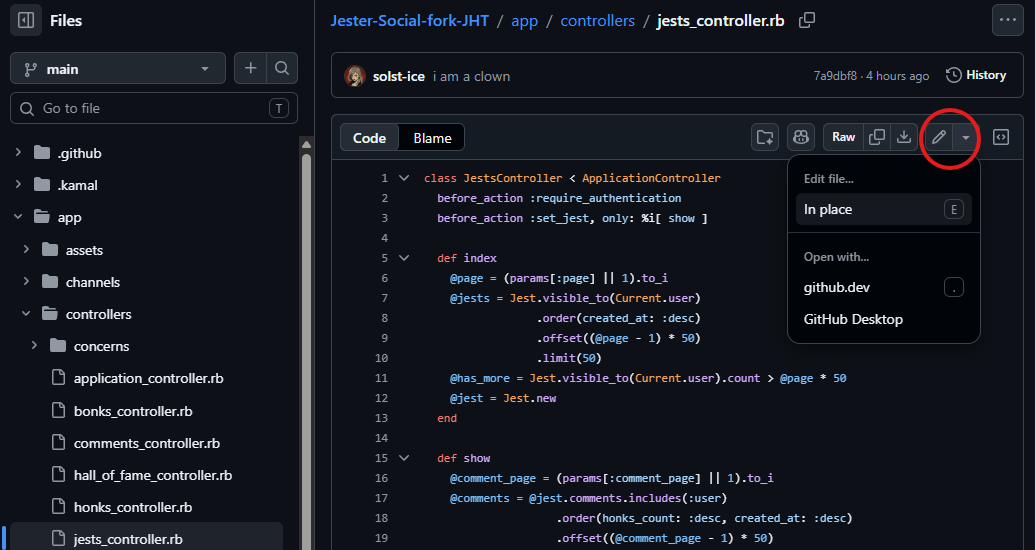Open file search magnifier button
Screen dimensions: 1036x550
[282, 68]
